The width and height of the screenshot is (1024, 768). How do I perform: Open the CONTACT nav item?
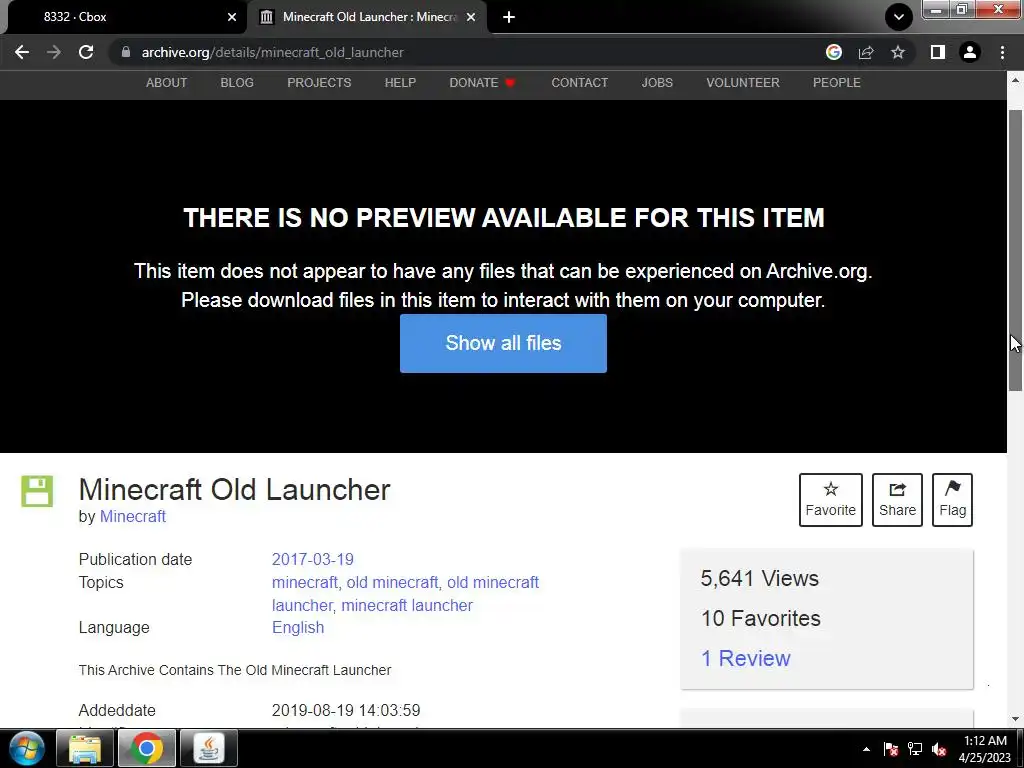(x=579, y=83)
